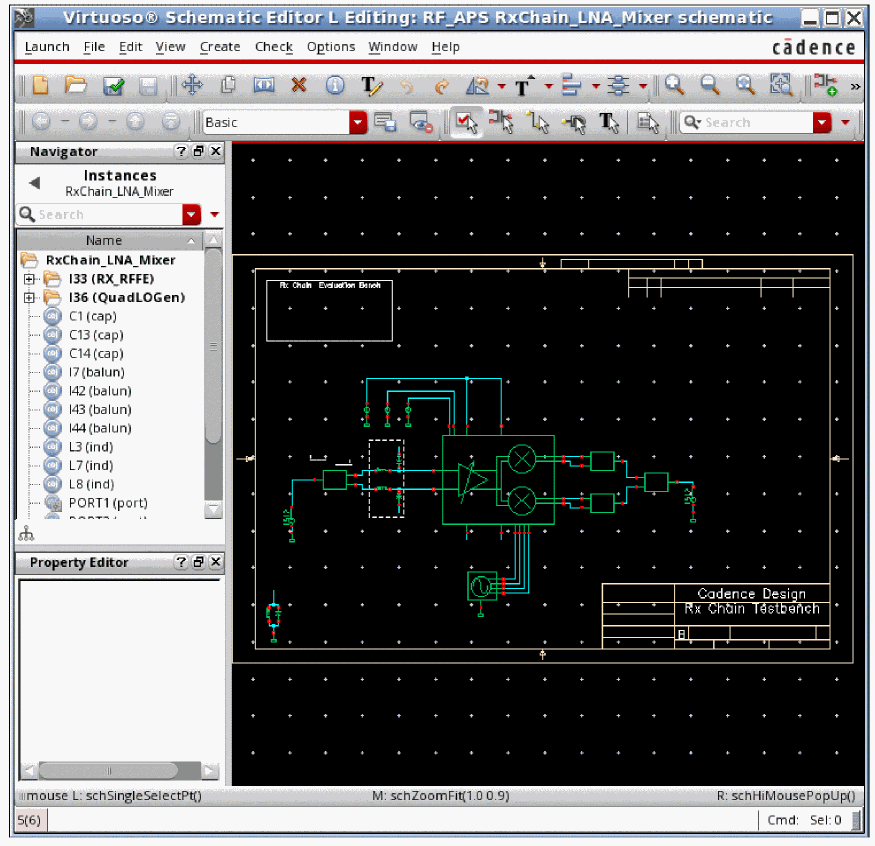Select the Stretch/Move arrows tool
Image resolution: width=875 pixels, height=846 pixels.
click(x=192, y=86)
